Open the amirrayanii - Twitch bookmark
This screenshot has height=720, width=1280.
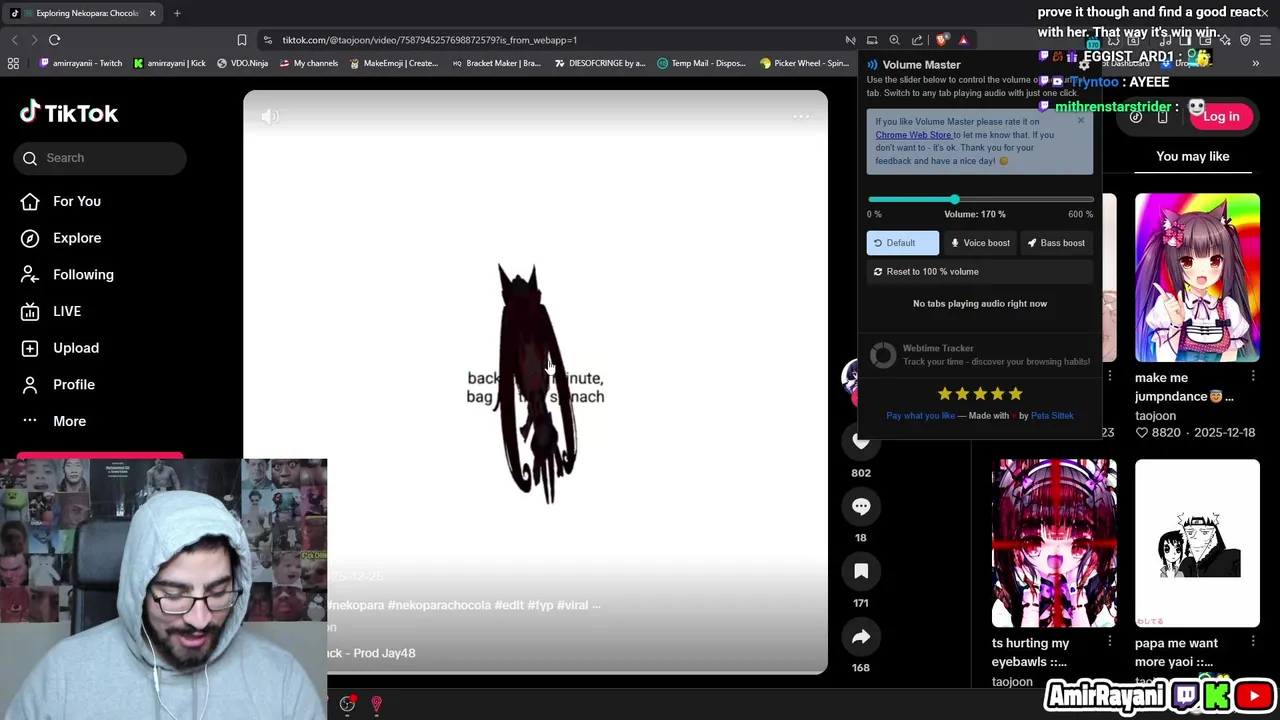click(80, 63)
